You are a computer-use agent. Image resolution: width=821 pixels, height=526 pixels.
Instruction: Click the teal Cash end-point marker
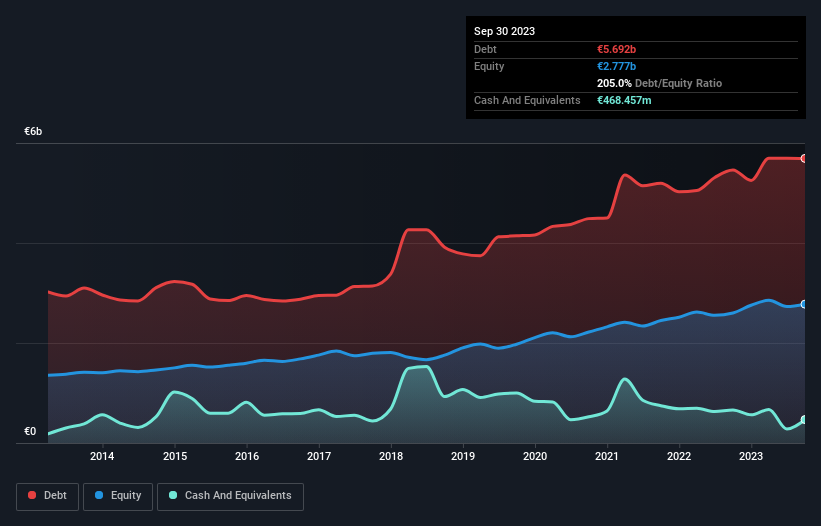pyautogui.click(x=804, y=420)
